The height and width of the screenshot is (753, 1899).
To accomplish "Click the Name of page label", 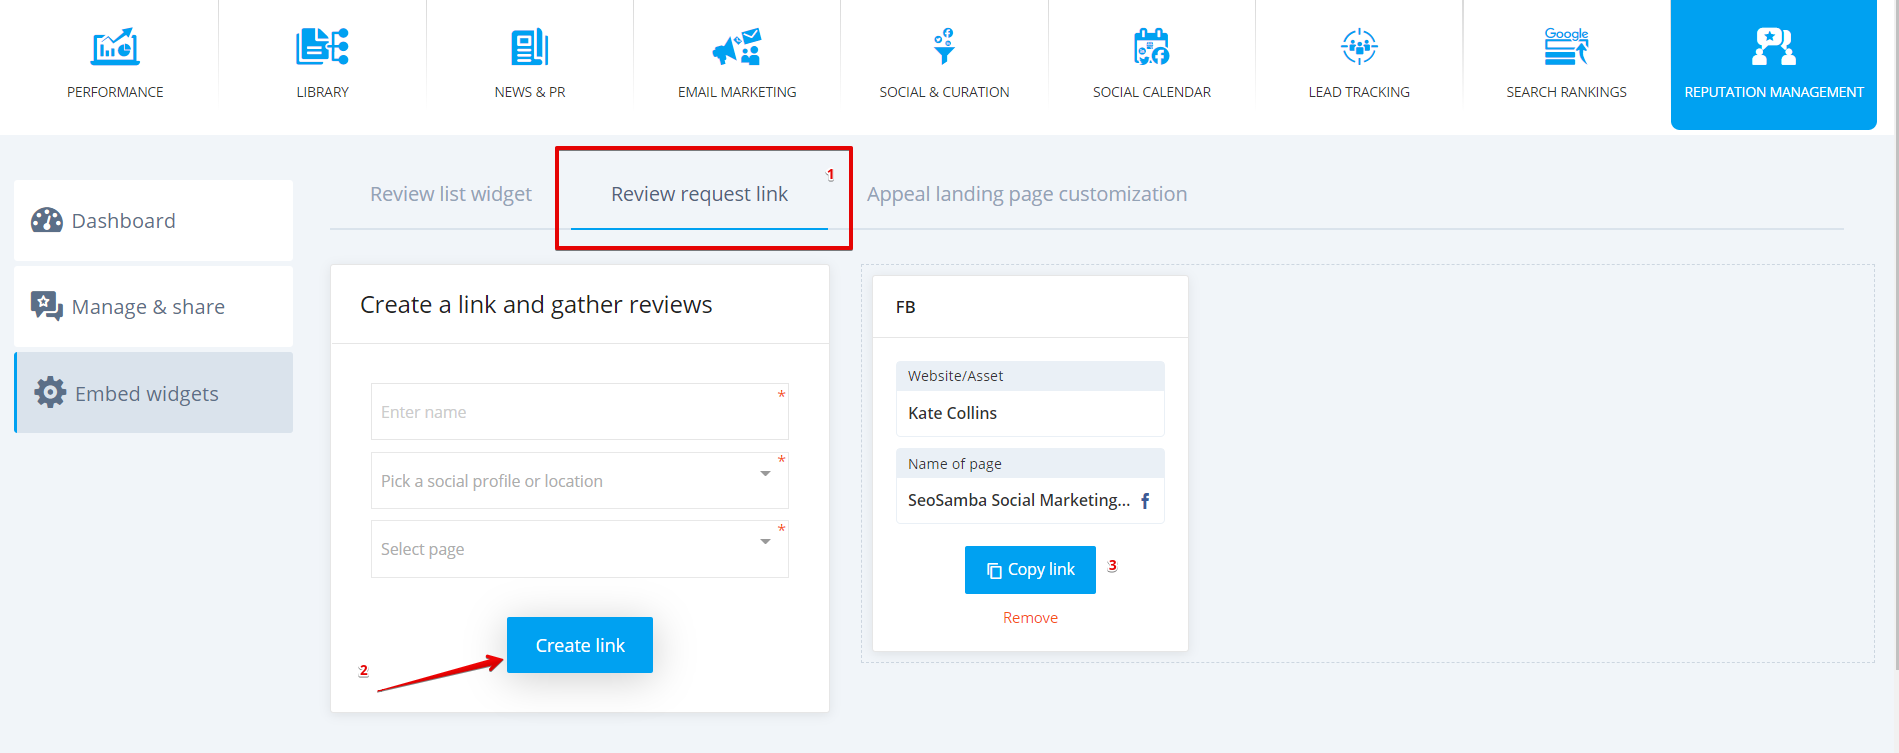I will tap(954, 464).
